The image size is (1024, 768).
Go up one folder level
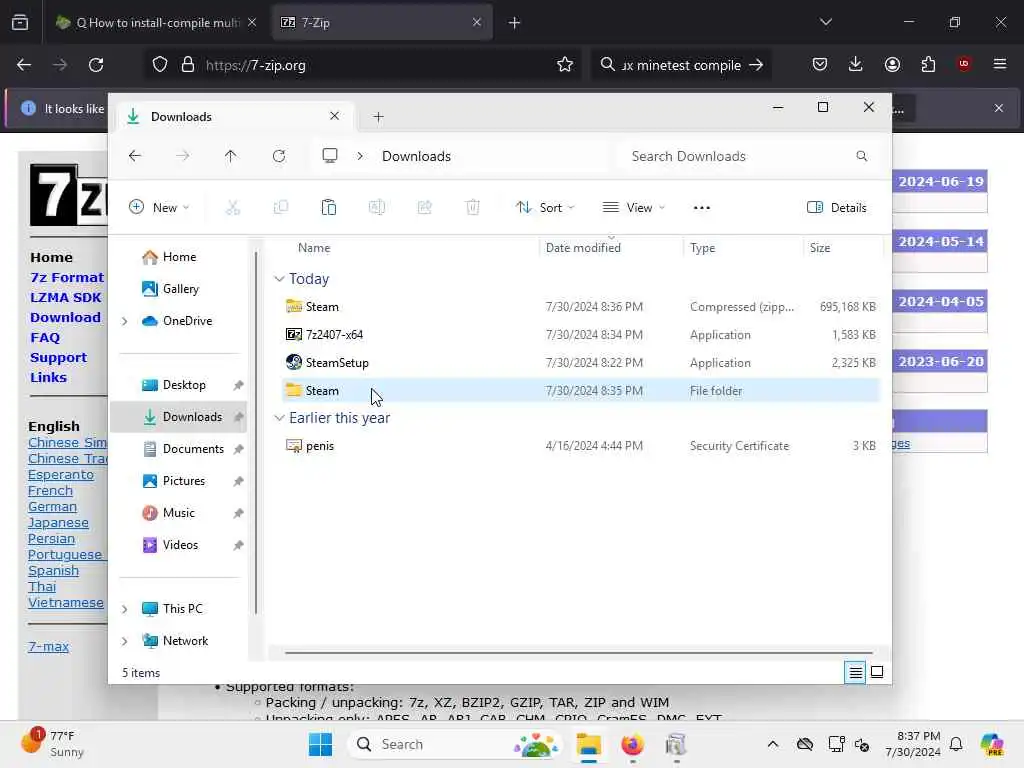231,156
